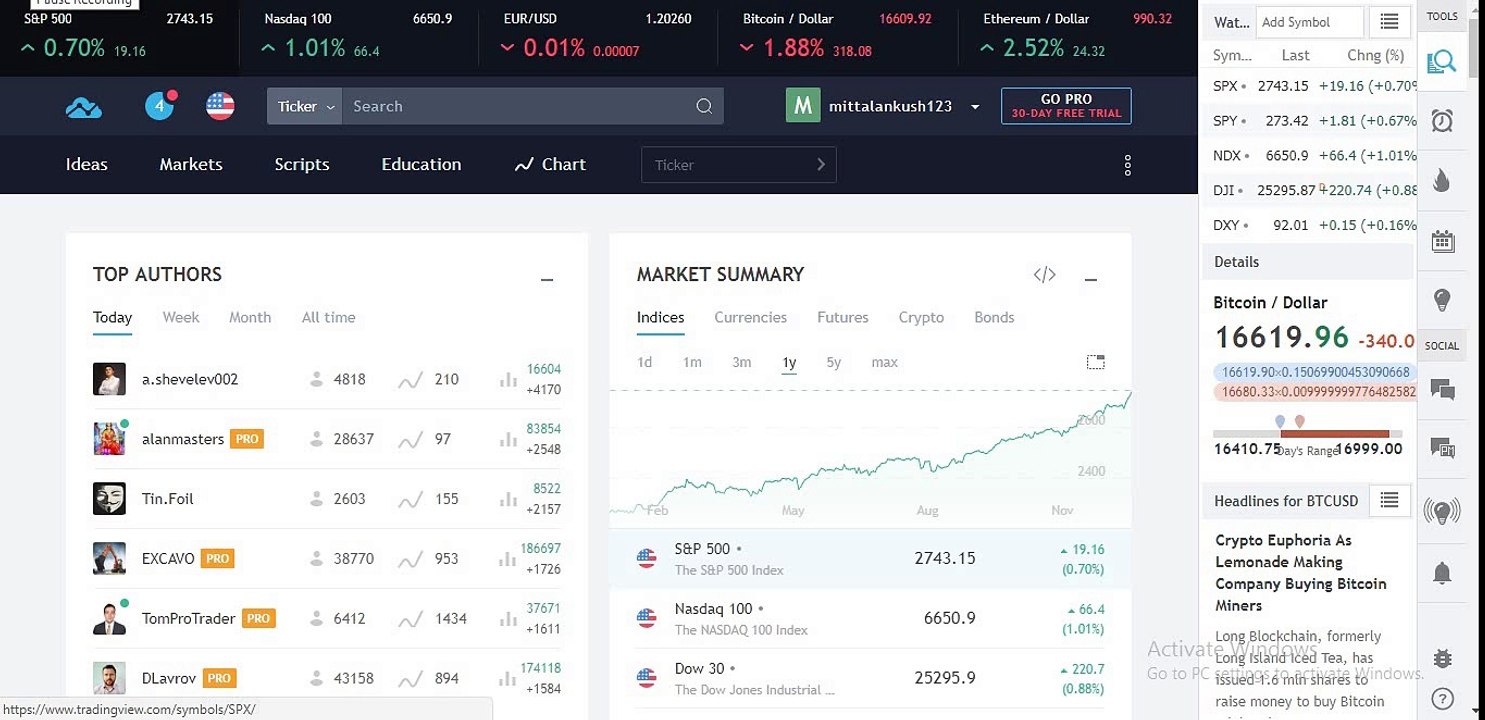The image size is (1485, 720).
Task: Select the US flag region icon
Action: click(220, 106)
